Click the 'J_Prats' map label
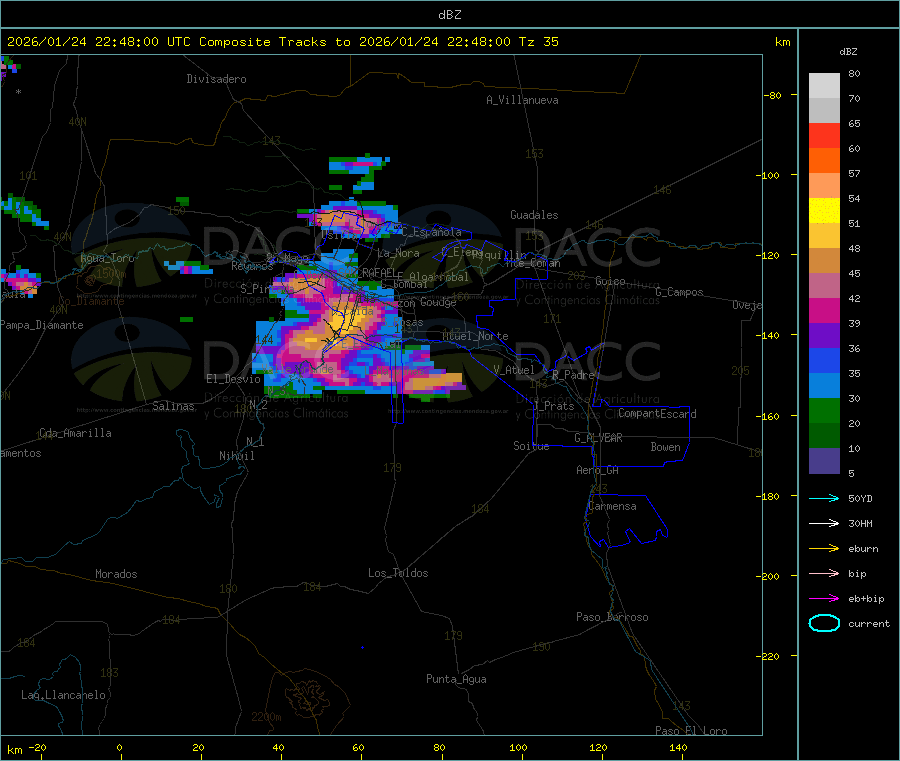This screenshot has width=900, height=761. [x=554, y=406]
